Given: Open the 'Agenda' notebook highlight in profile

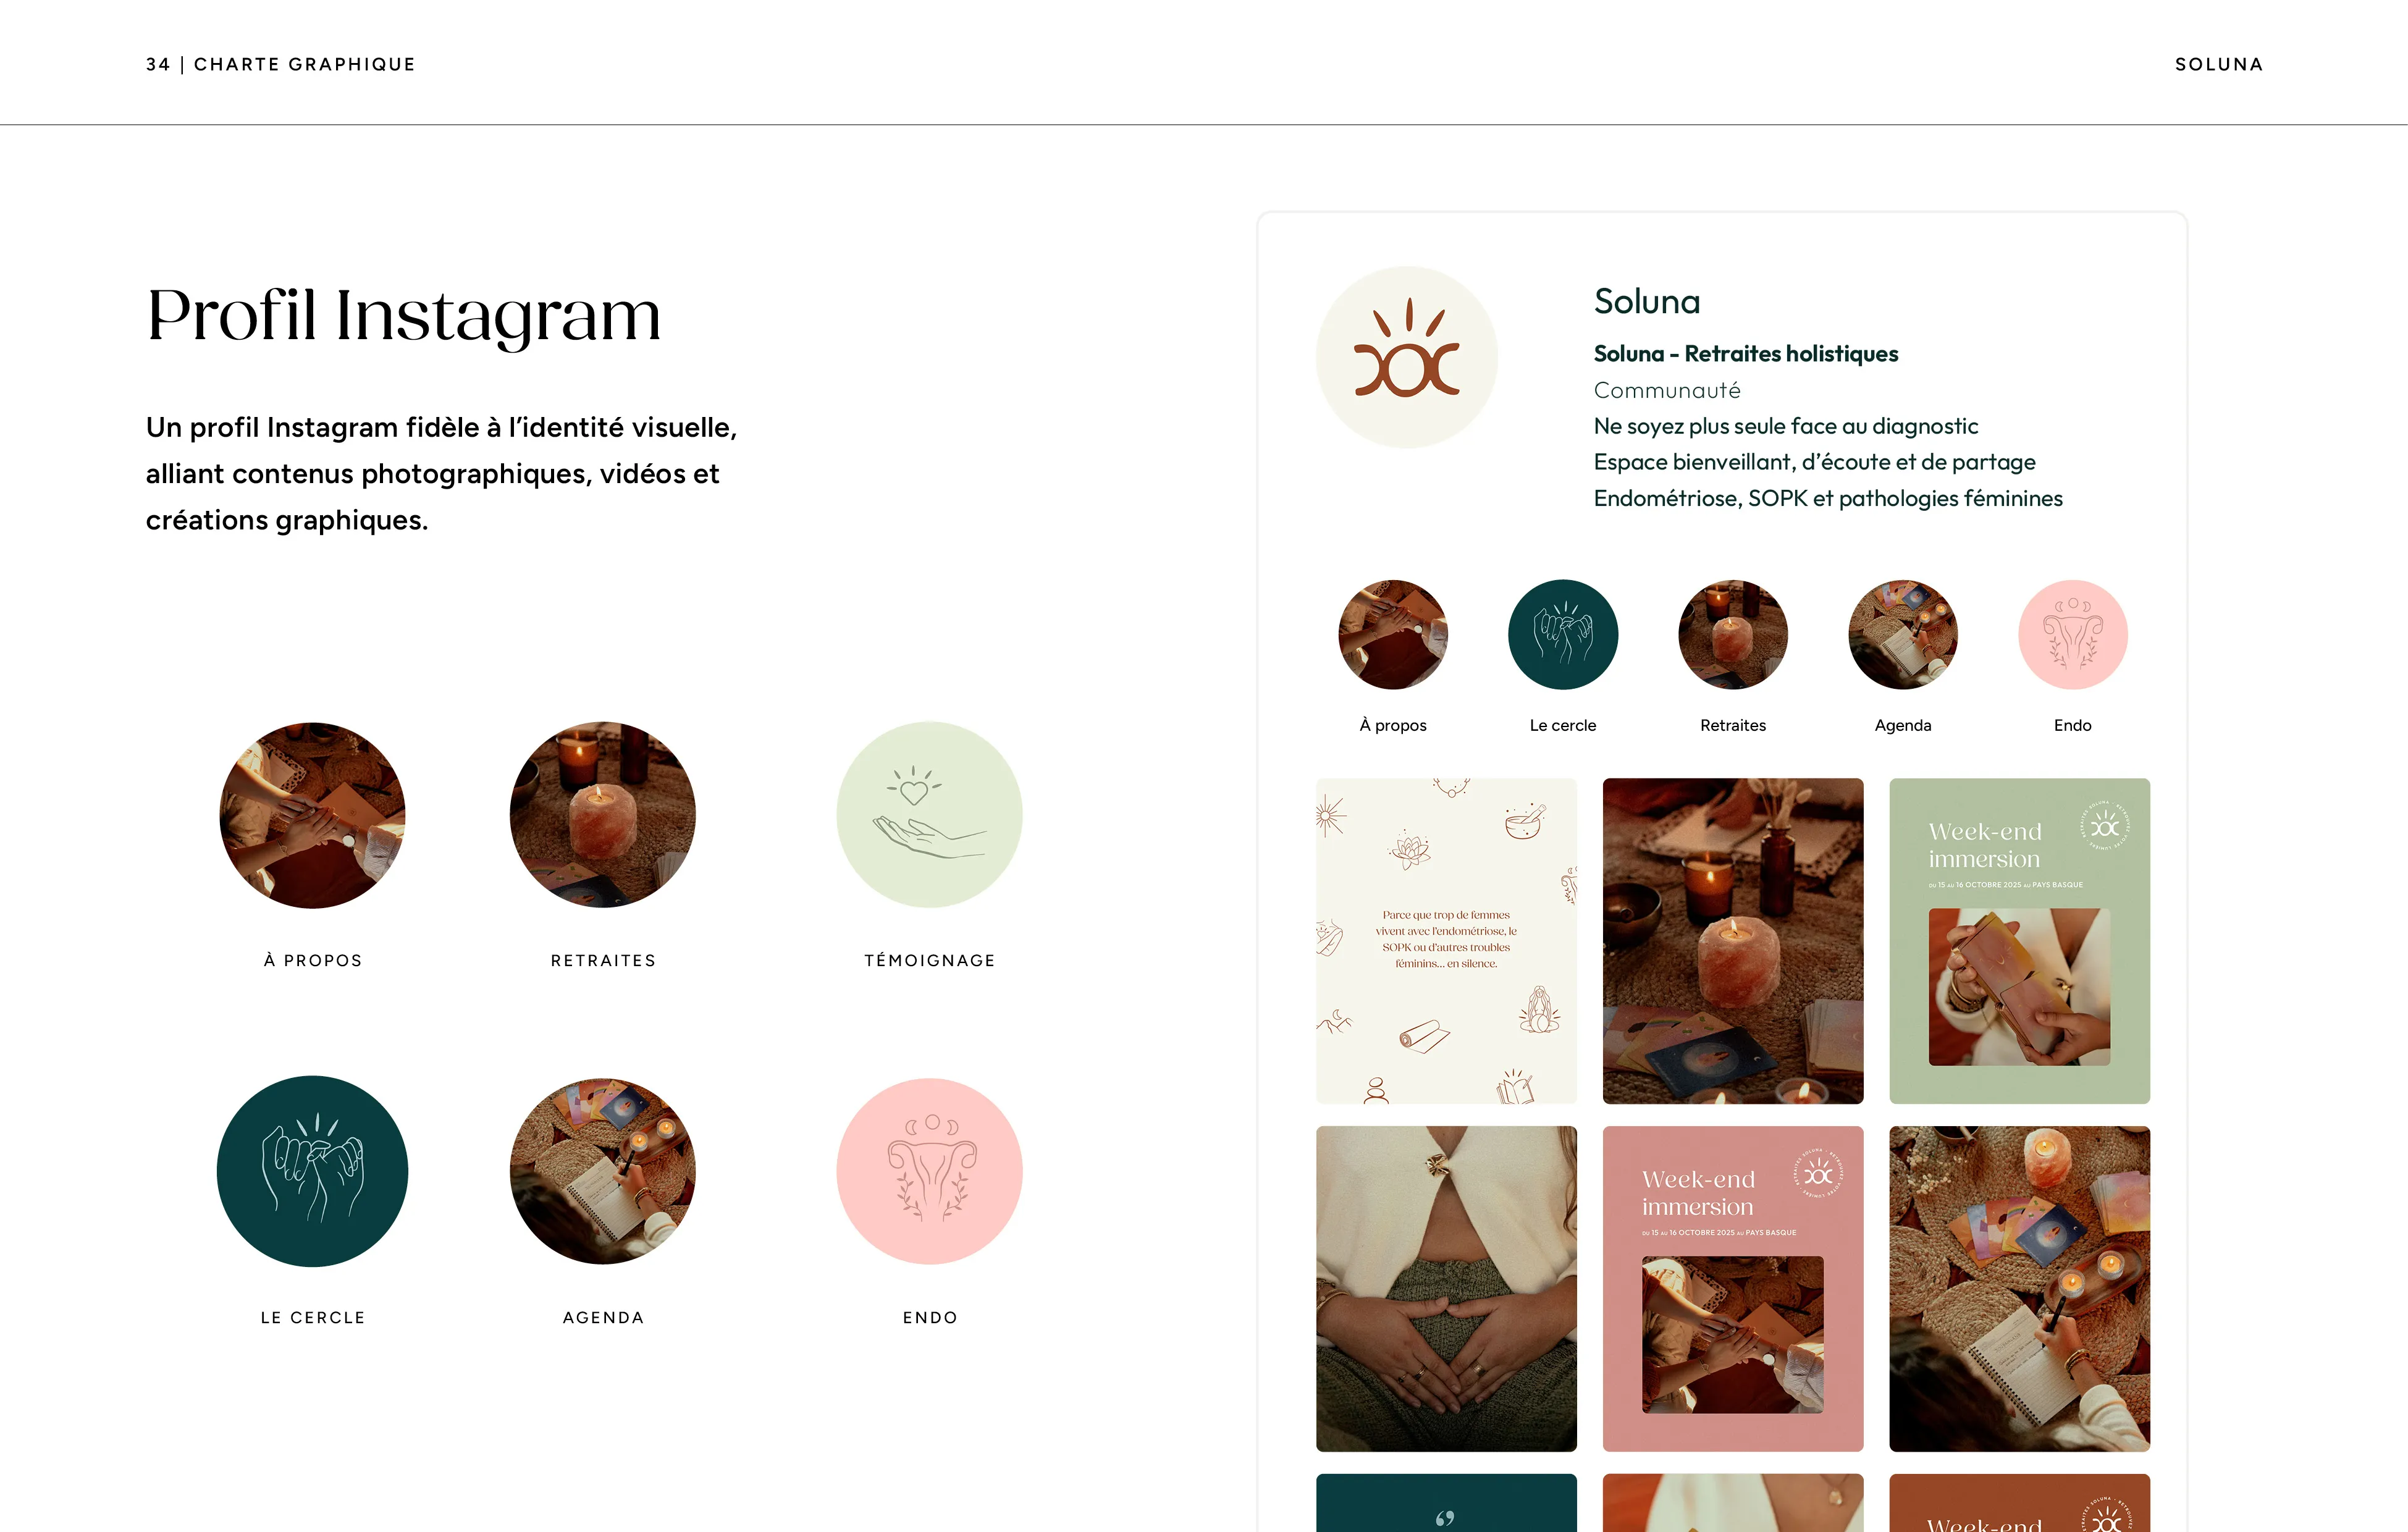Looking at the screenshot, I should click(1903, 634).
